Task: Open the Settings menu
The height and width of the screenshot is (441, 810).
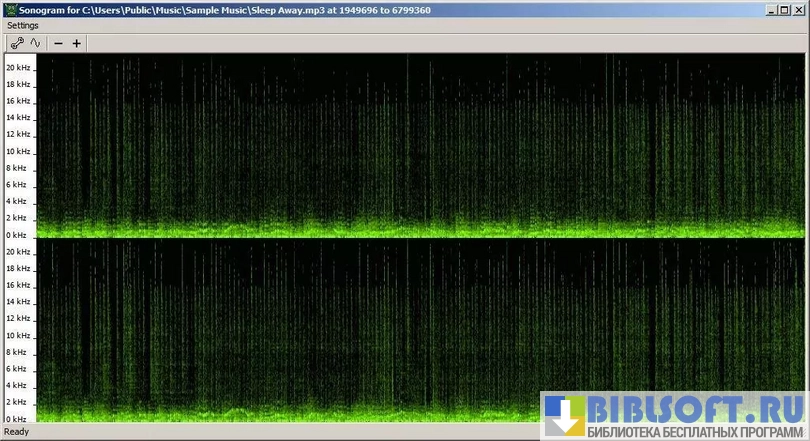Action: click(23, 25)
